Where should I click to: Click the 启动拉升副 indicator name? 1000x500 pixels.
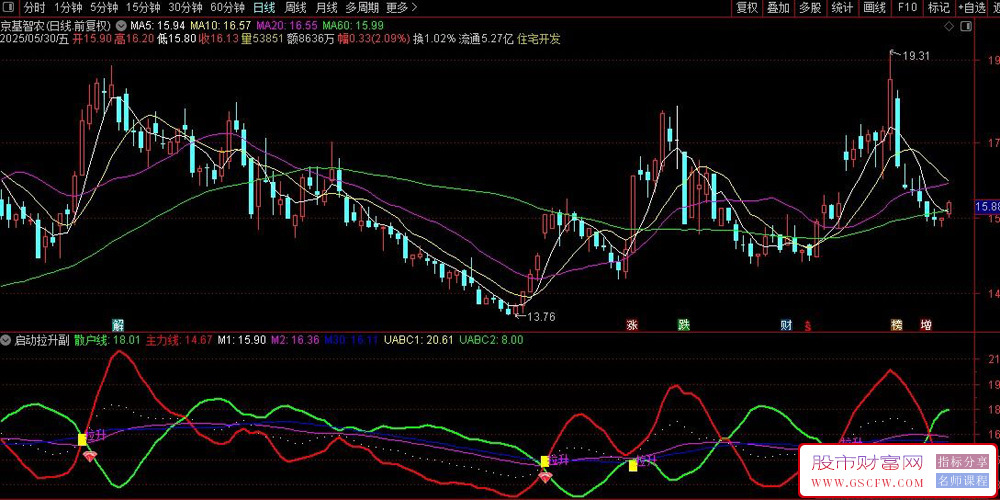click(x=41, y=340)
